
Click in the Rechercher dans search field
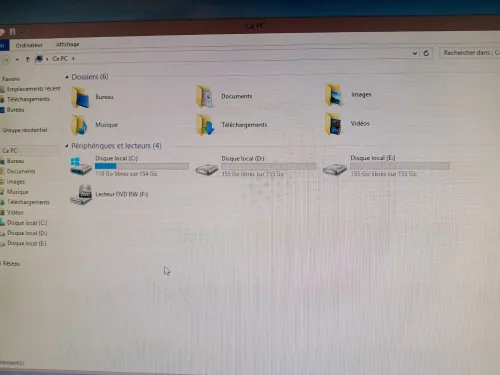471,52
